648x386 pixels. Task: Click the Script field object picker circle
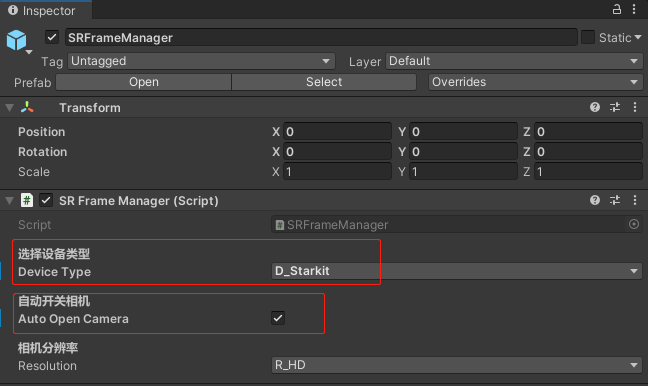tap(634, 224)
